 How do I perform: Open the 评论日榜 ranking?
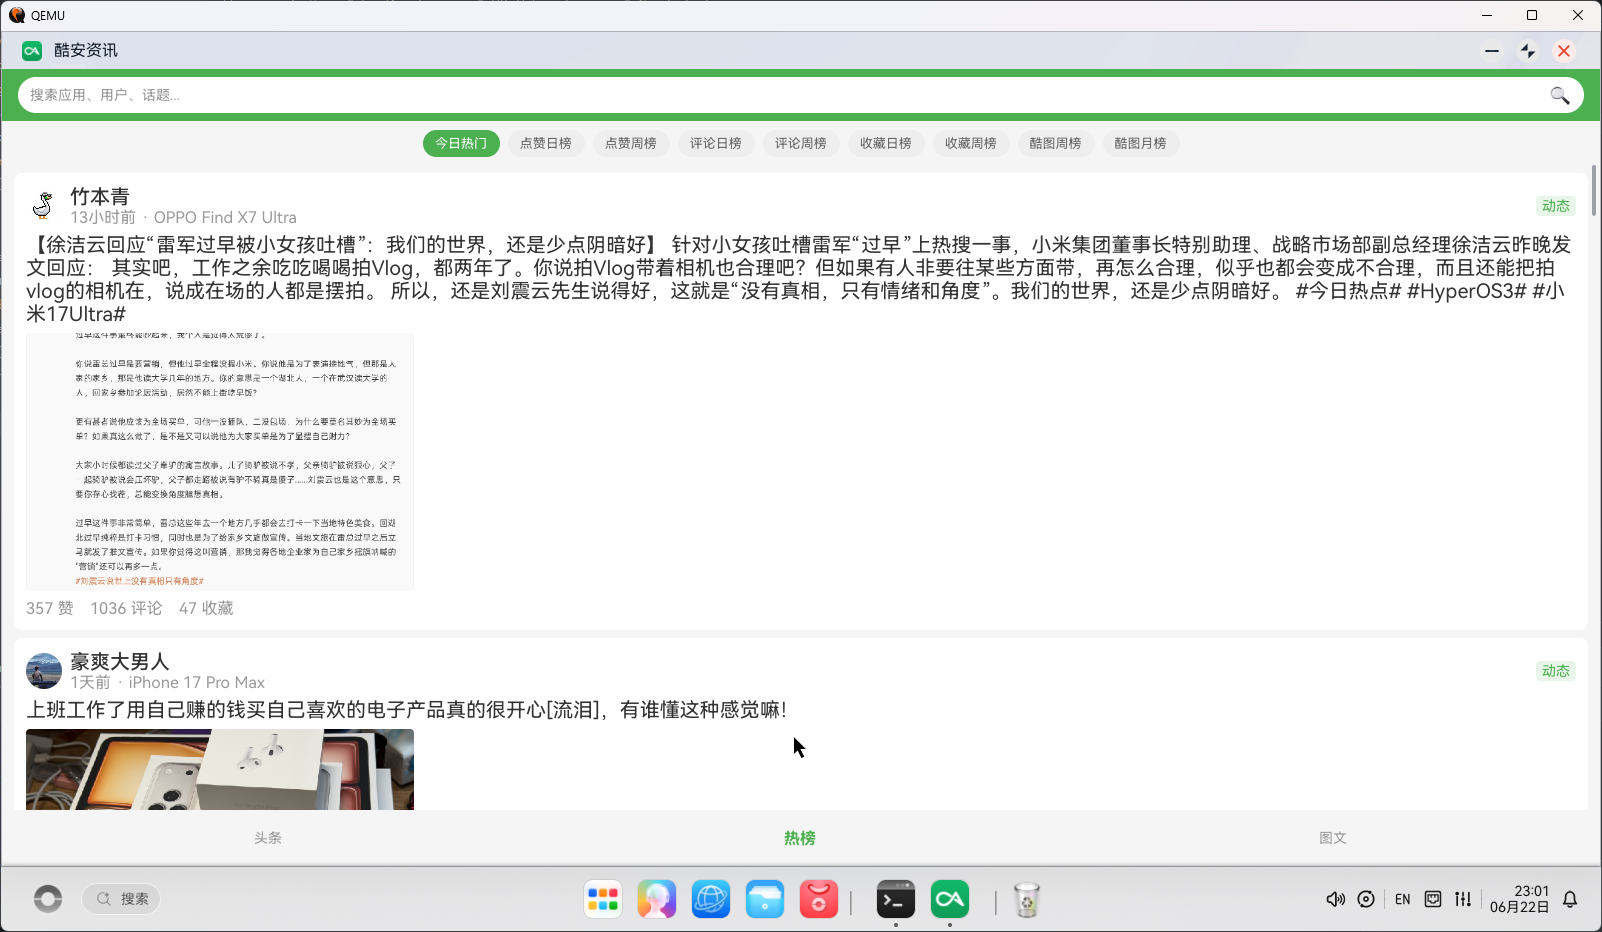716,143
